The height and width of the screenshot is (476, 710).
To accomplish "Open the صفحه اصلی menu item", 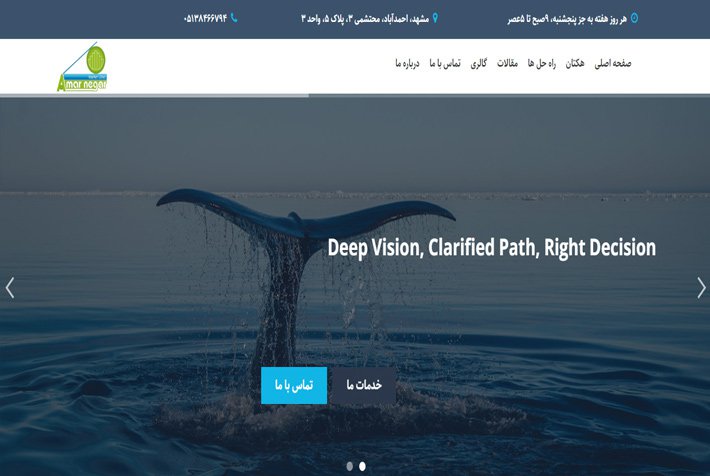I will click(613, 63).
